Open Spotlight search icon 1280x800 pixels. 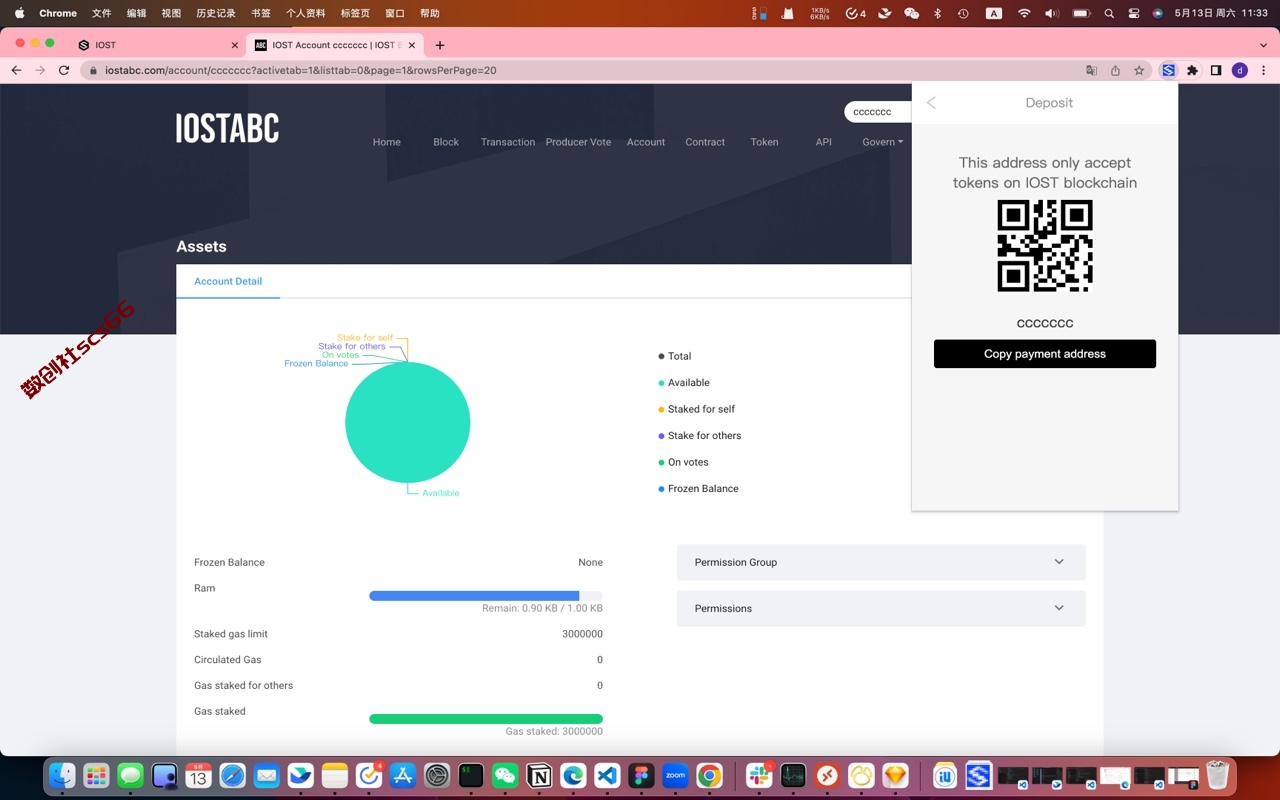coord(1109,13)
